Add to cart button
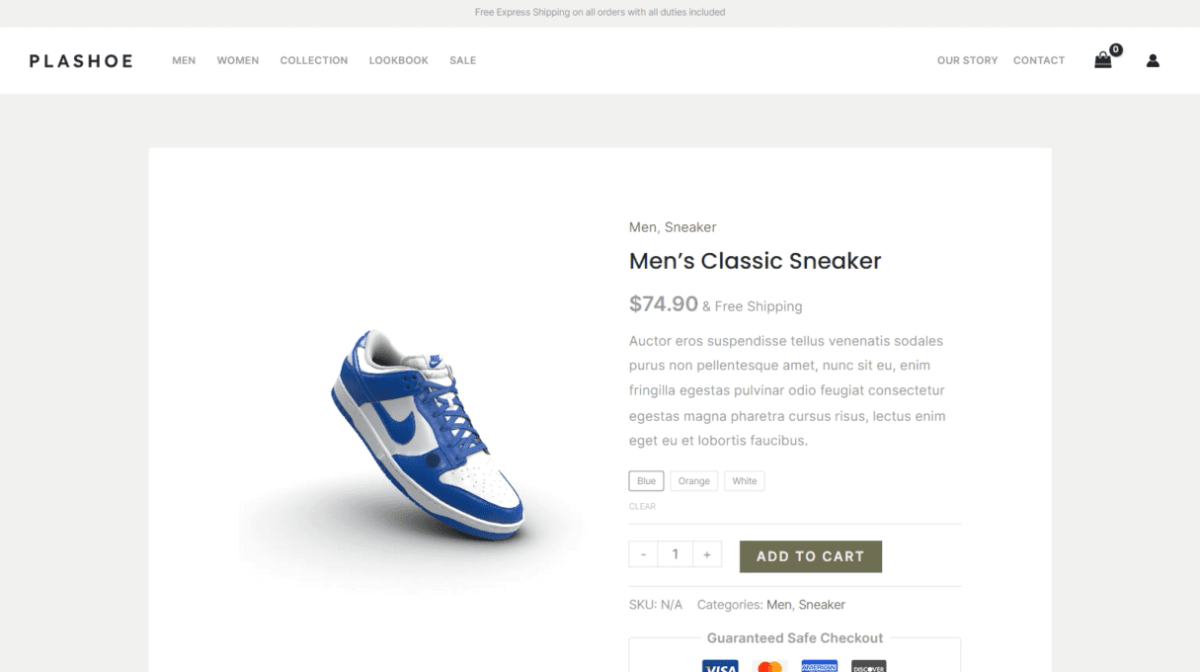This screenshot has height=672, width=1200. coord(811,556)
